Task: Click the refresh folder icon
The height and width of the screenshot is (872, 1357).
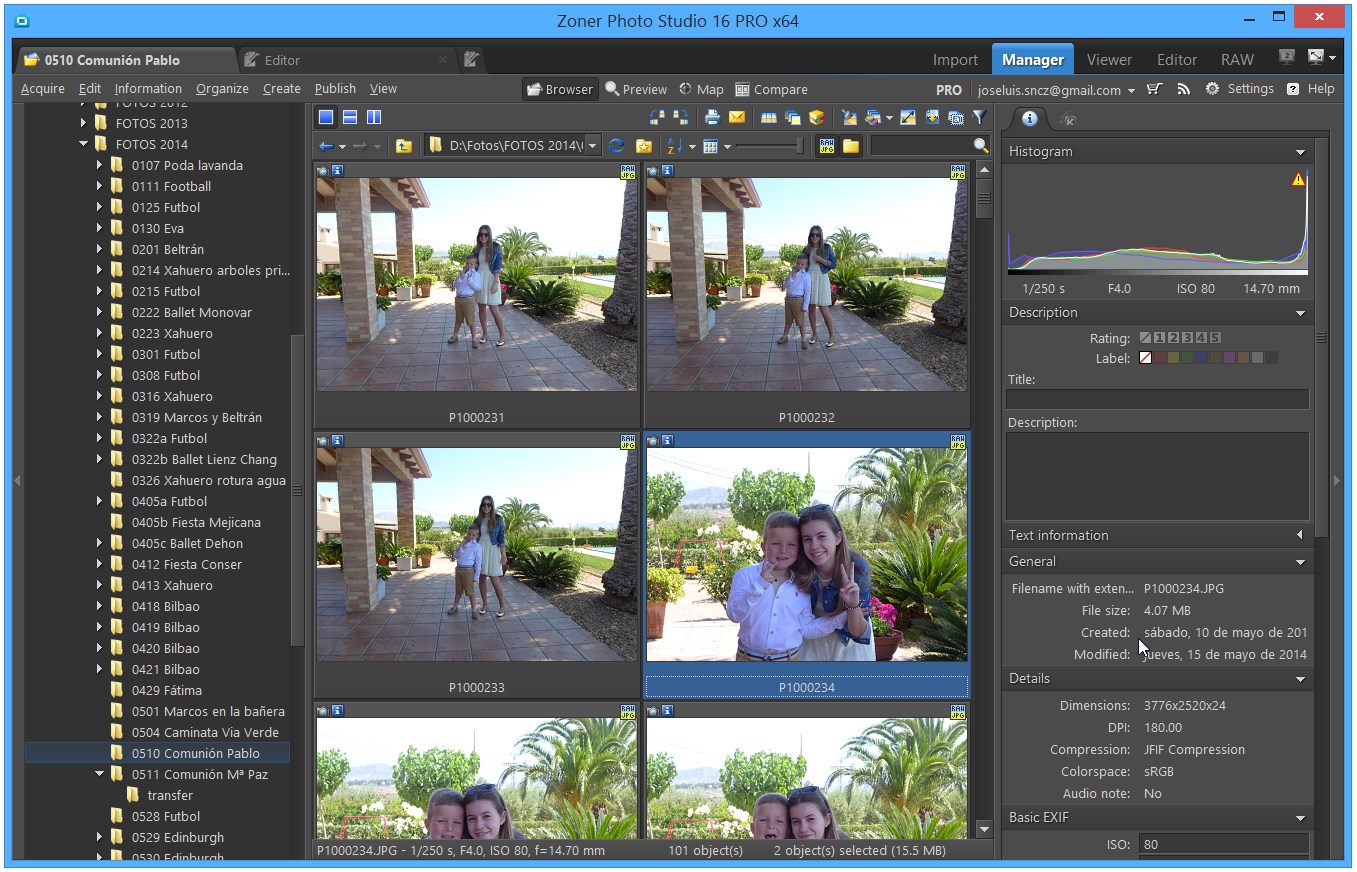Action: click(x=617, y=146)
